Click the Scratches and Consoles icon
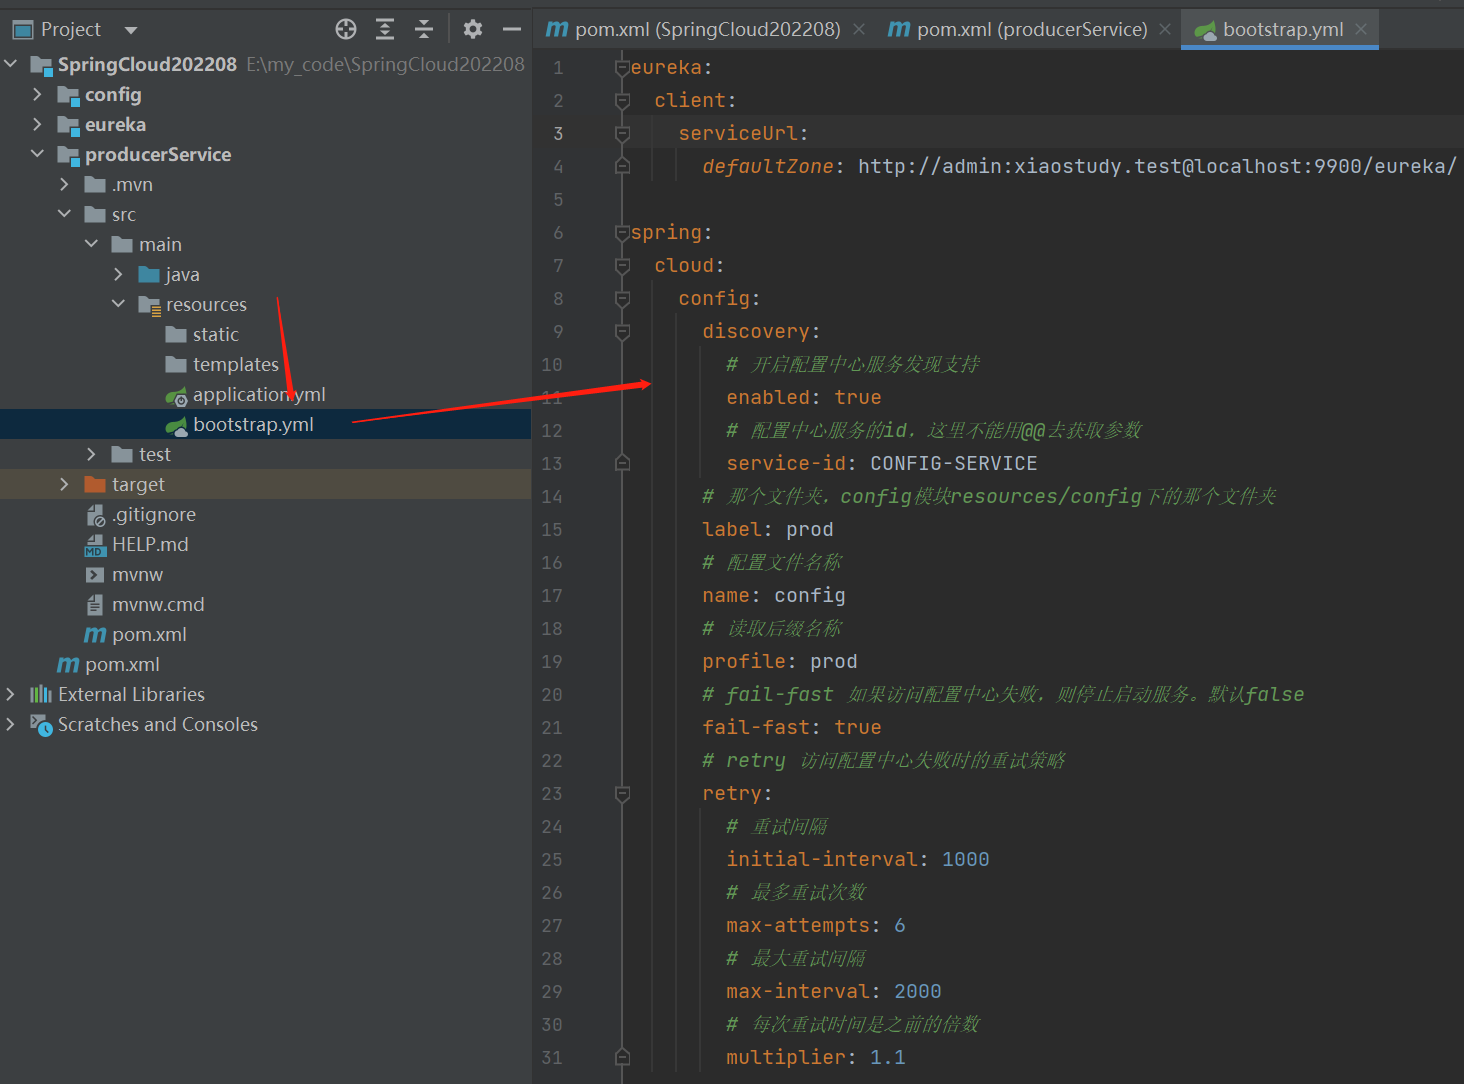This screenshot has width=1464, height=1084. (41, 725)
